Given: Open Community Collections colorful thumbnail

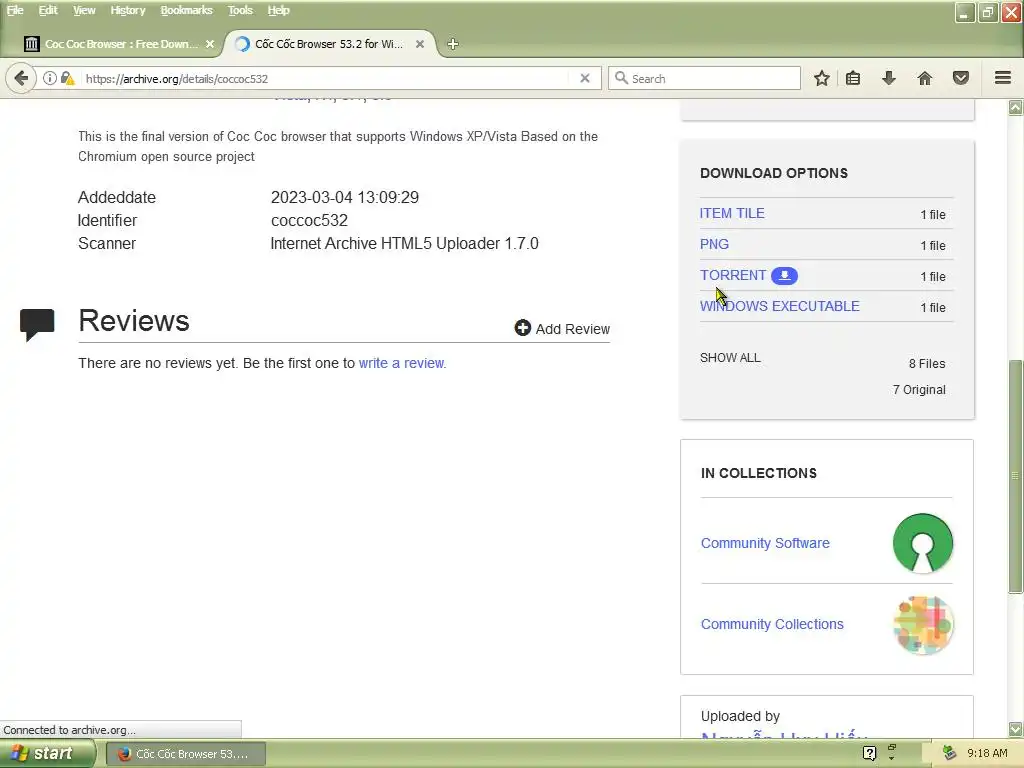Looking at the screenshot, I should point(923,625).
